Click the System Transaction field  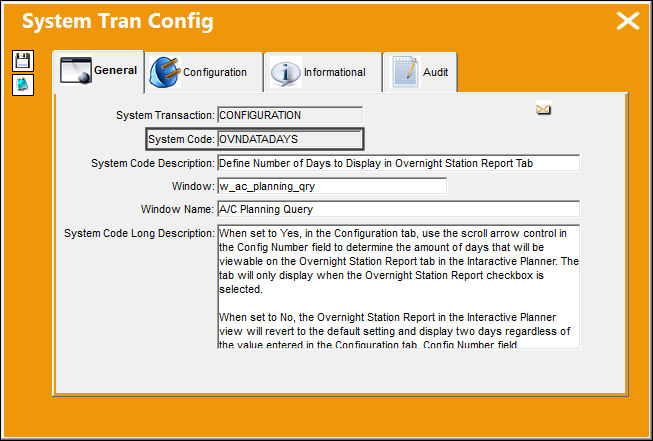(x=290, y=115)
